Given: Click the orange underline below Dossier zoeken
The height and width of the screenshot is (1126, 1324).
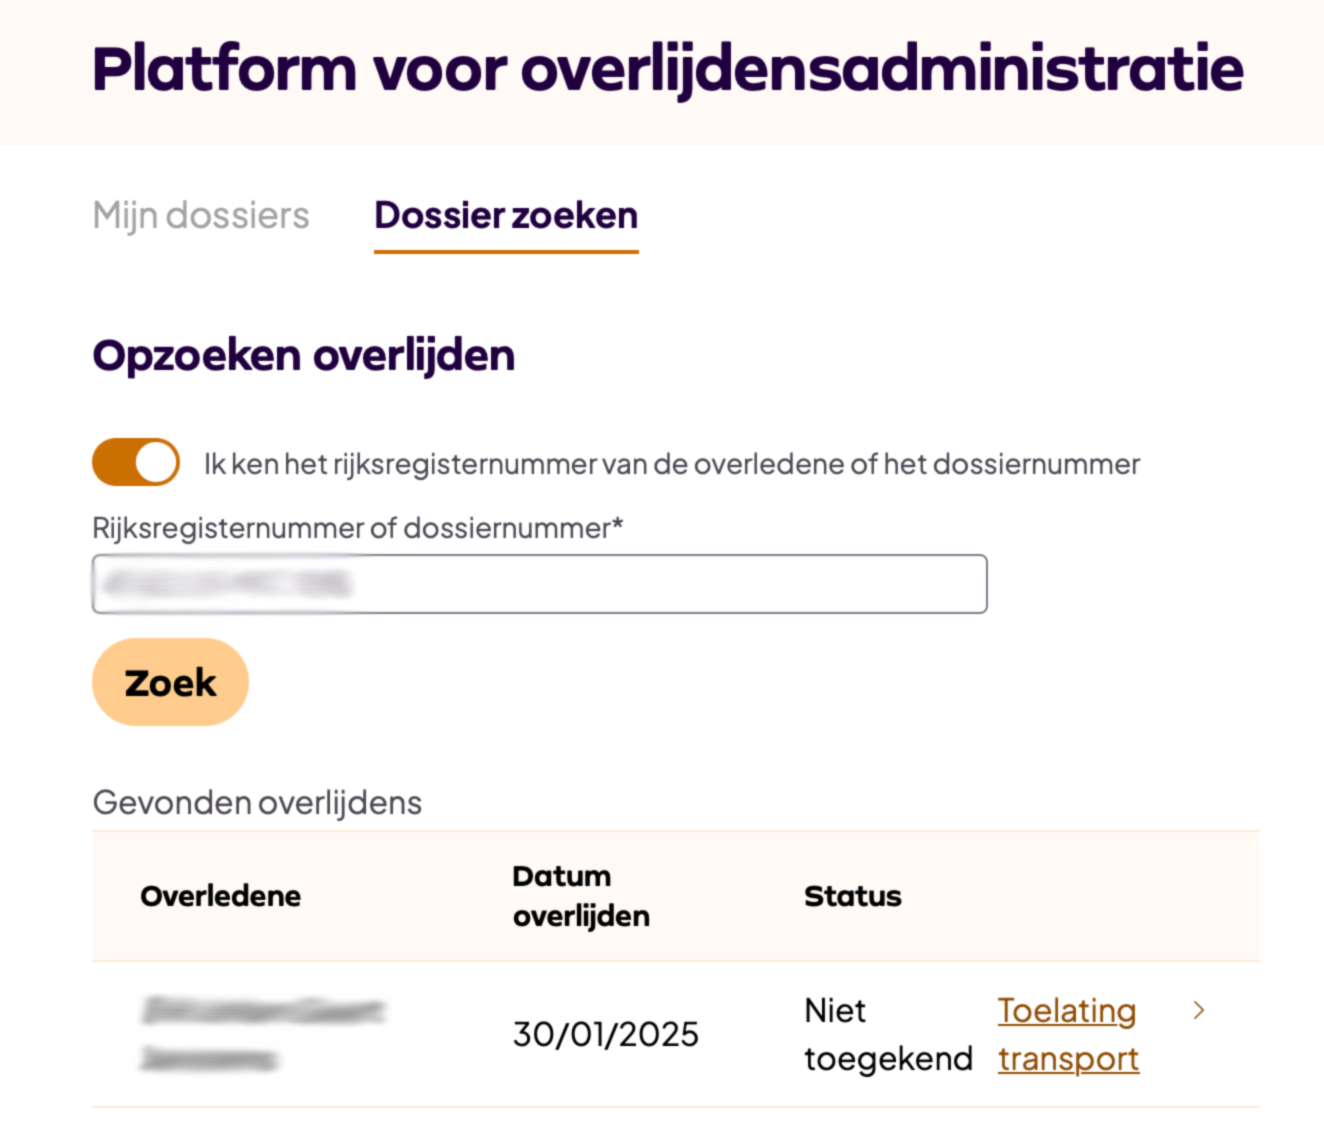Looking at the screenshot, I should pos(506,251).
